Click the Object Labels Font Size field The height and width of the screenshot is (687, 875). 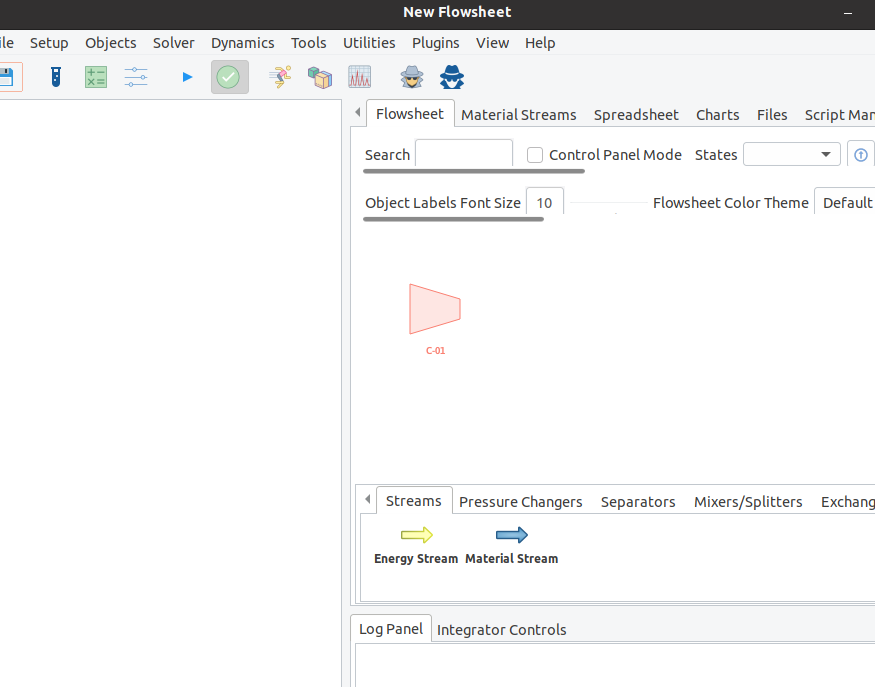(x=545, y=201)
